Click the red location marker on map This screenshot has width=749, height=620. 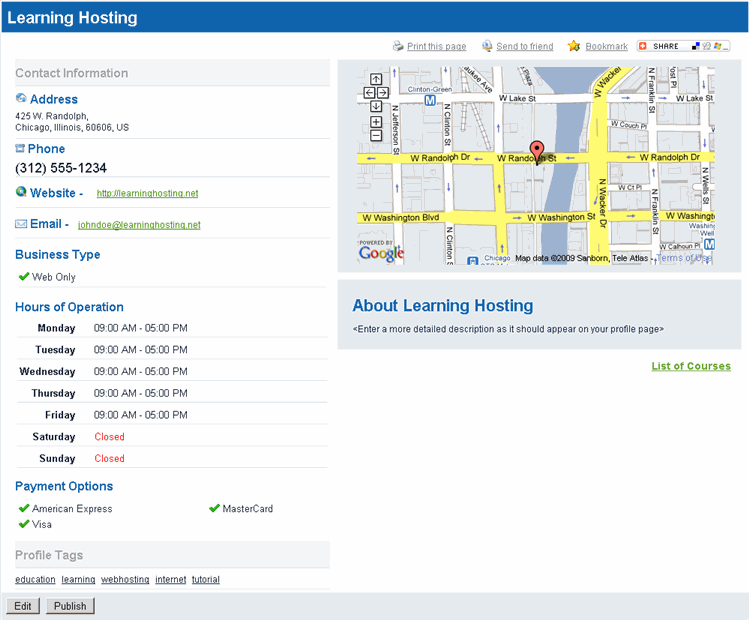click(x=536, y=151)
